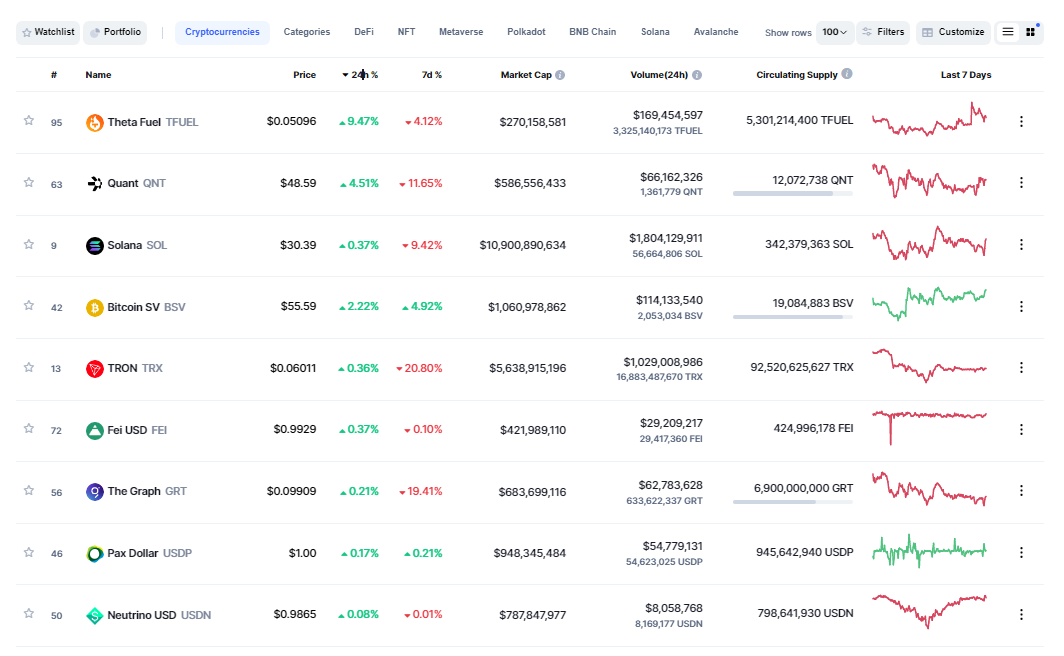Sort by rank # column header
Viewport: 1064px width, 656px height.
(x=54, y=75)
